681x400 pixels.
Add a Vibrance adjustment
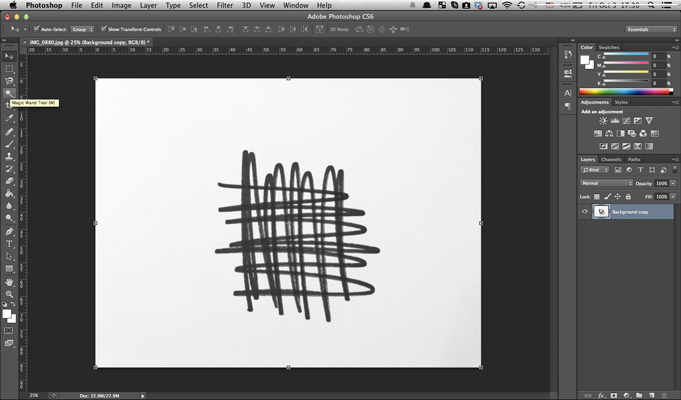tap(649, 121)
